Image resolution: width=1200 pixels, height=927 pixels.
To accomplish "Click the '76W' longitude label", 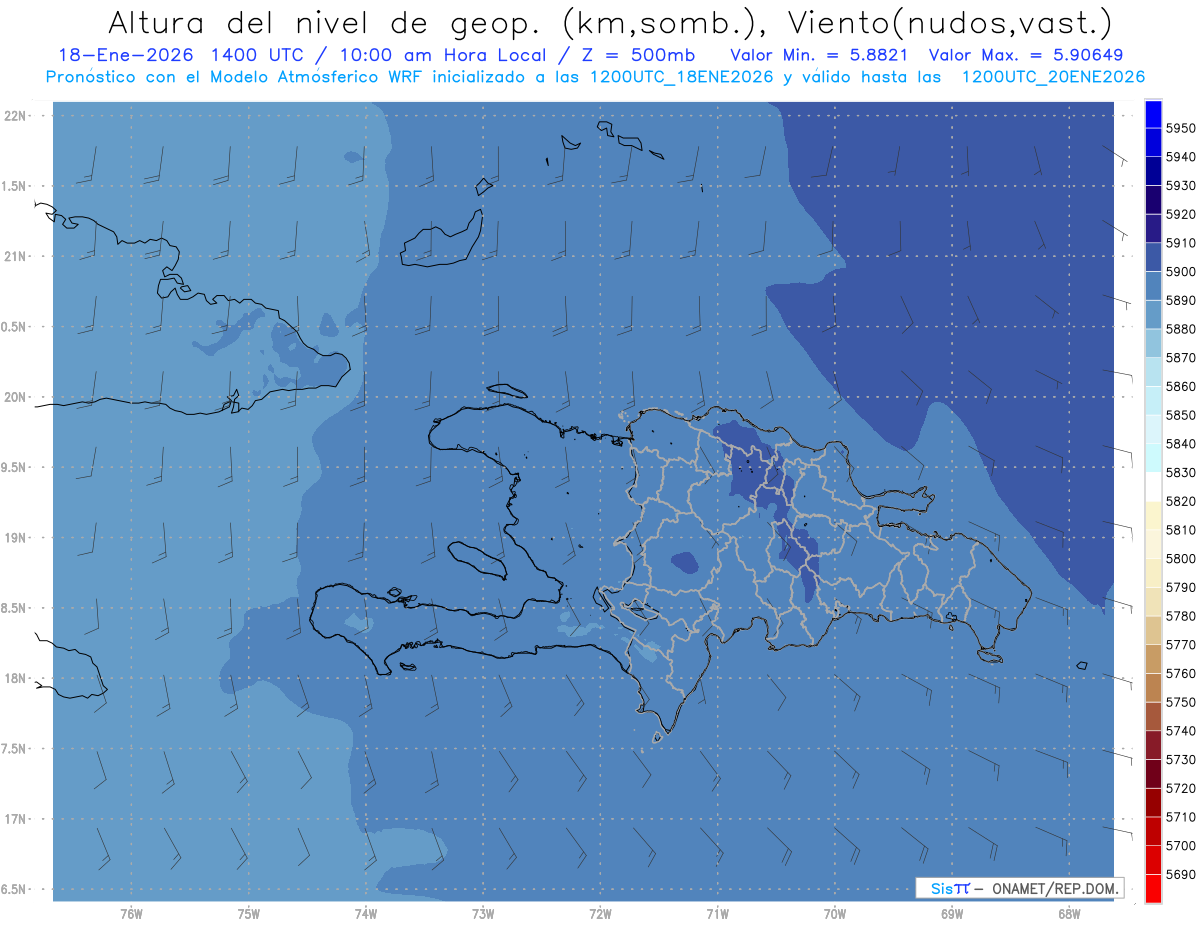I will click(131, 914).
